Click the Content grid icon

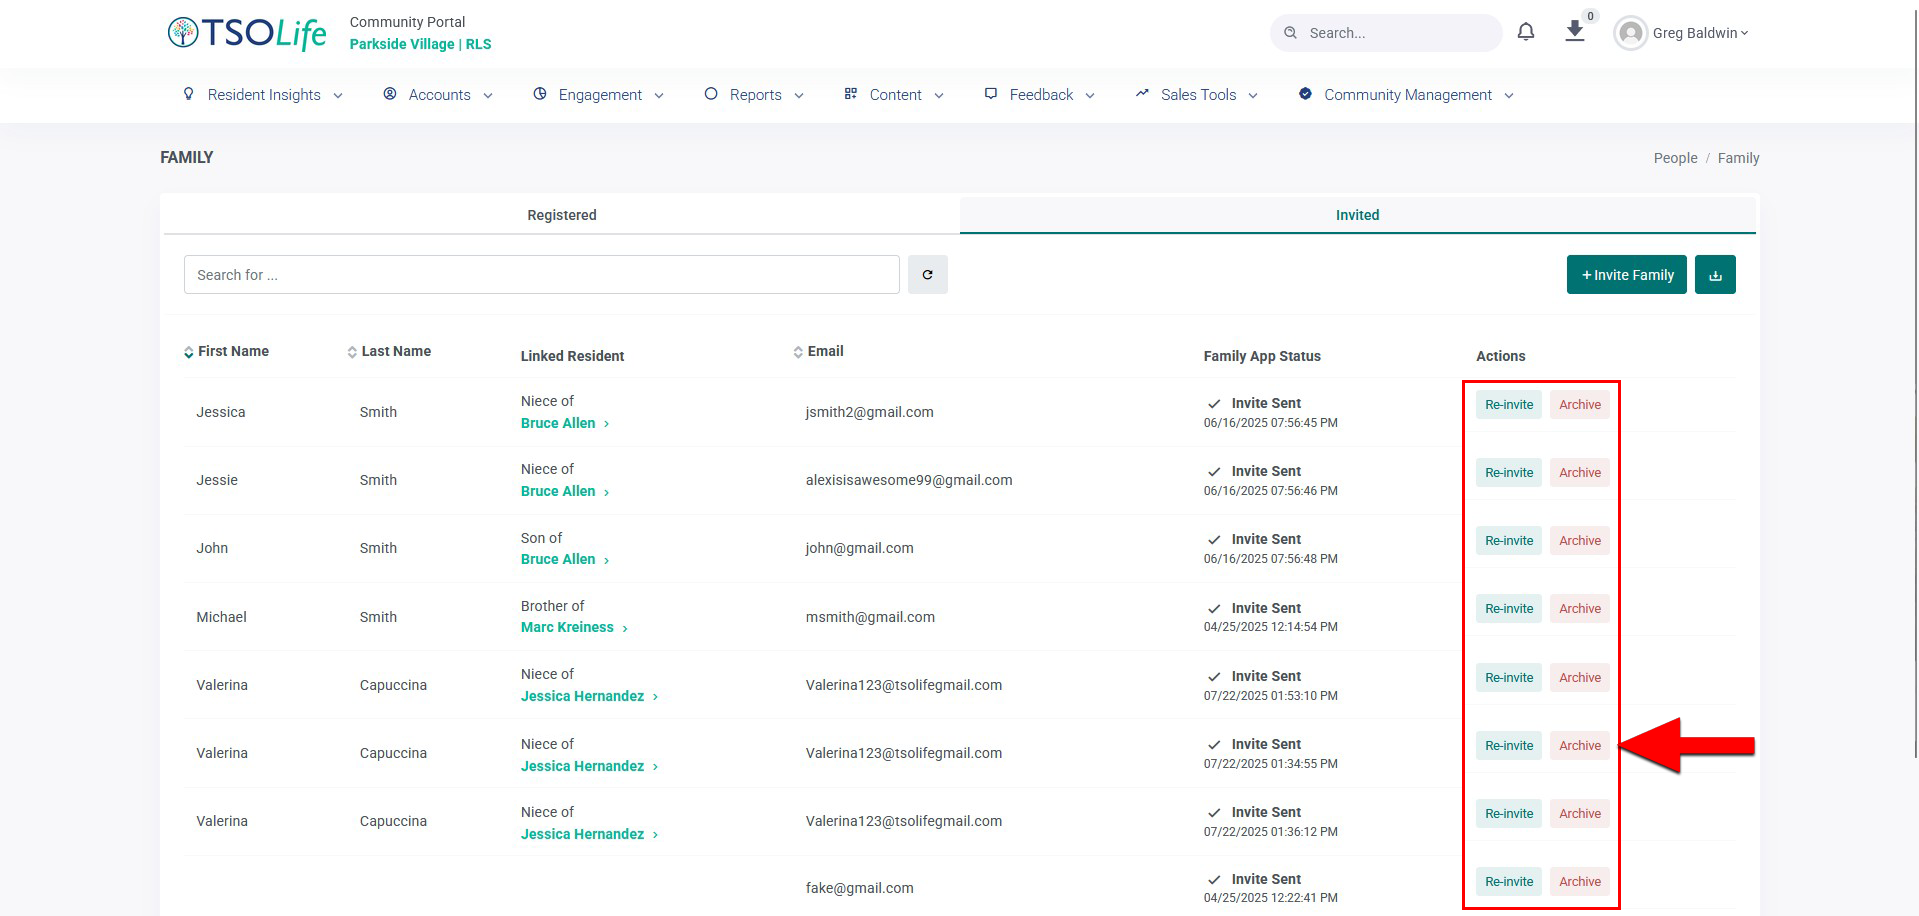[851, 94]
